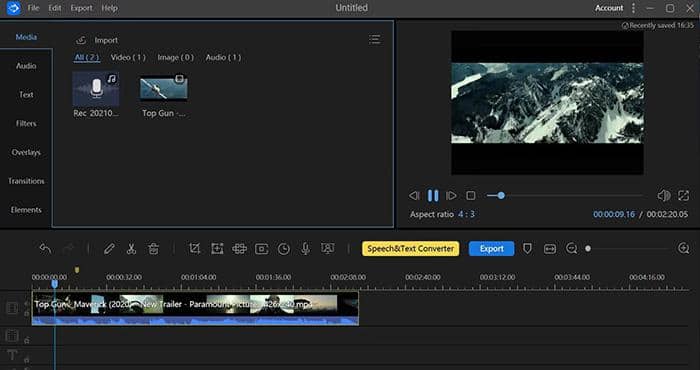Click the app logo icon

click(x=13, y=8)
